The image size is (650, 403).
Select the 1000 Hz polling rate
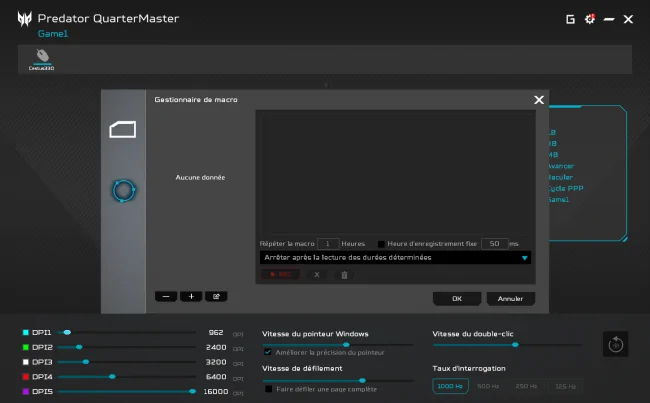click(450, 386)
